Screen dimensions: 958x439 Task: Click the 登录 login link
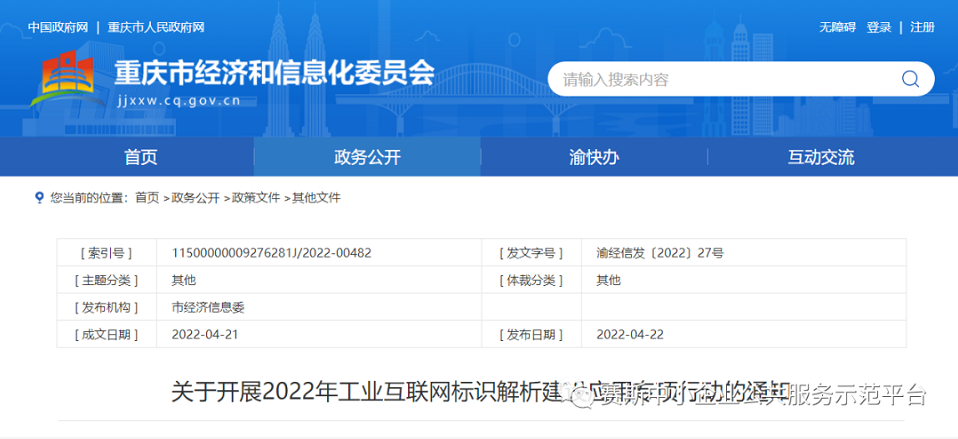(879, 27)
